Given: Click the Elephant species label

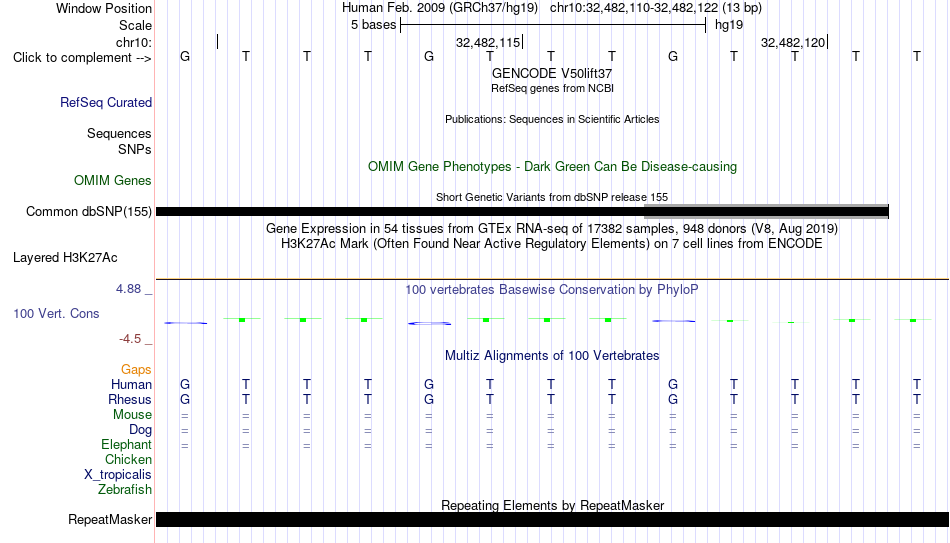Looking at the screenshot, I should point(127,445).
